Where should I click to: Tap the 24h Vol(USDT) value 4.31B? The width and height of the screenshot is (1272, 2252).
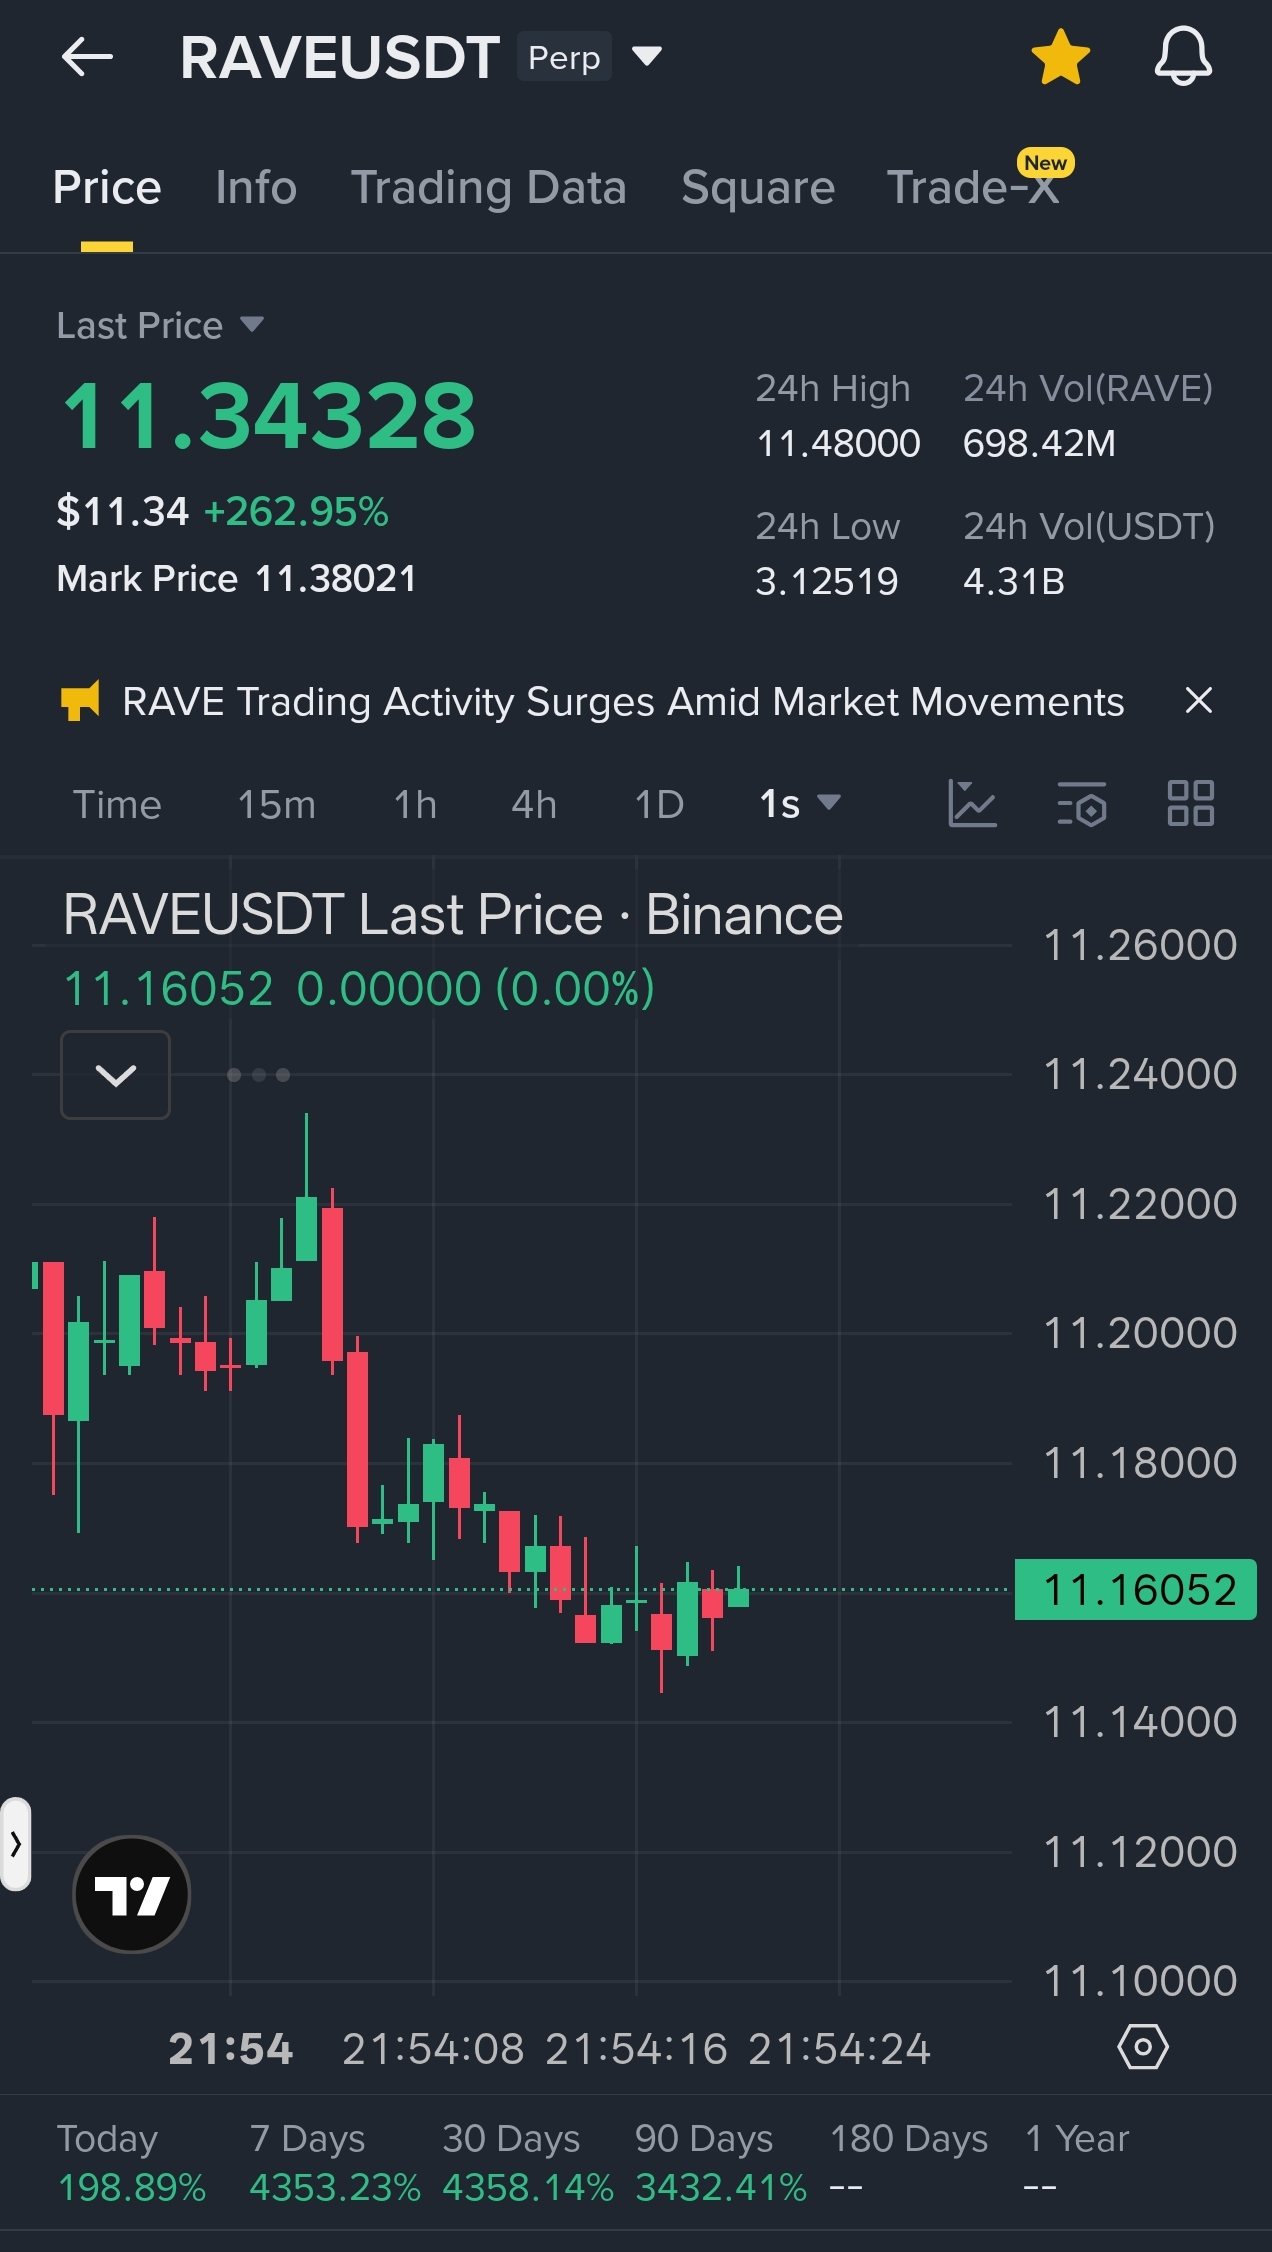pos(1014,581)
